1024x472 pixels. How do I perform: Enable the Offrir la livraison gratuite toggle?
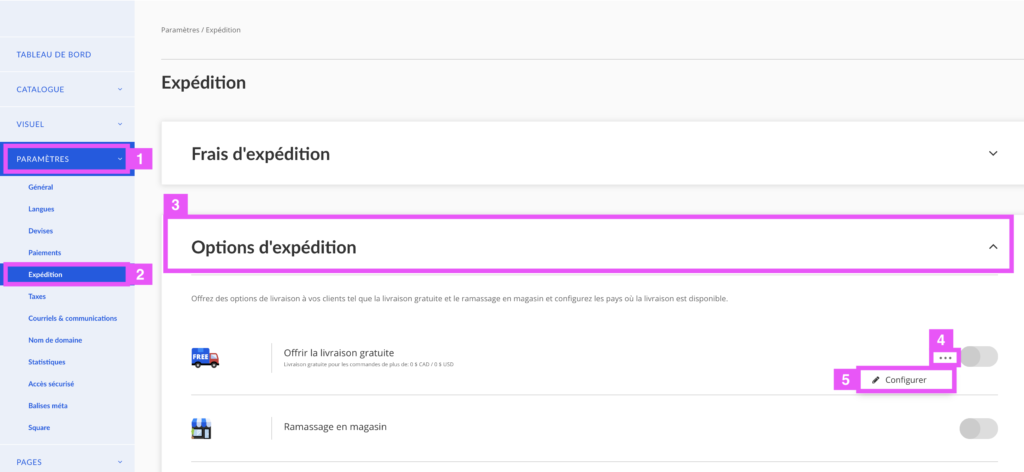pos(979,356)
